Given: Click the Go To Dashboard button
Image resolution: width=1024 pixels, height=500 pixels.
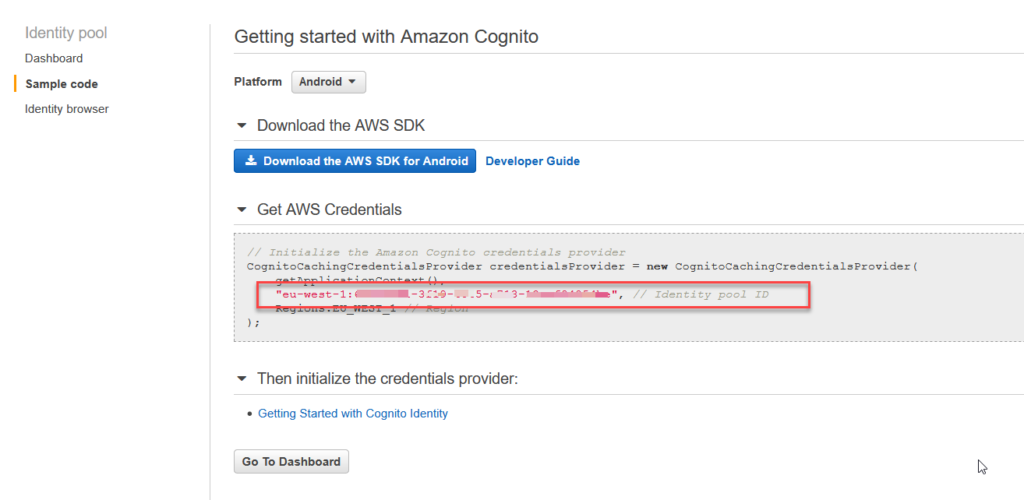Looking at the screenshot, I should point(291,462).
